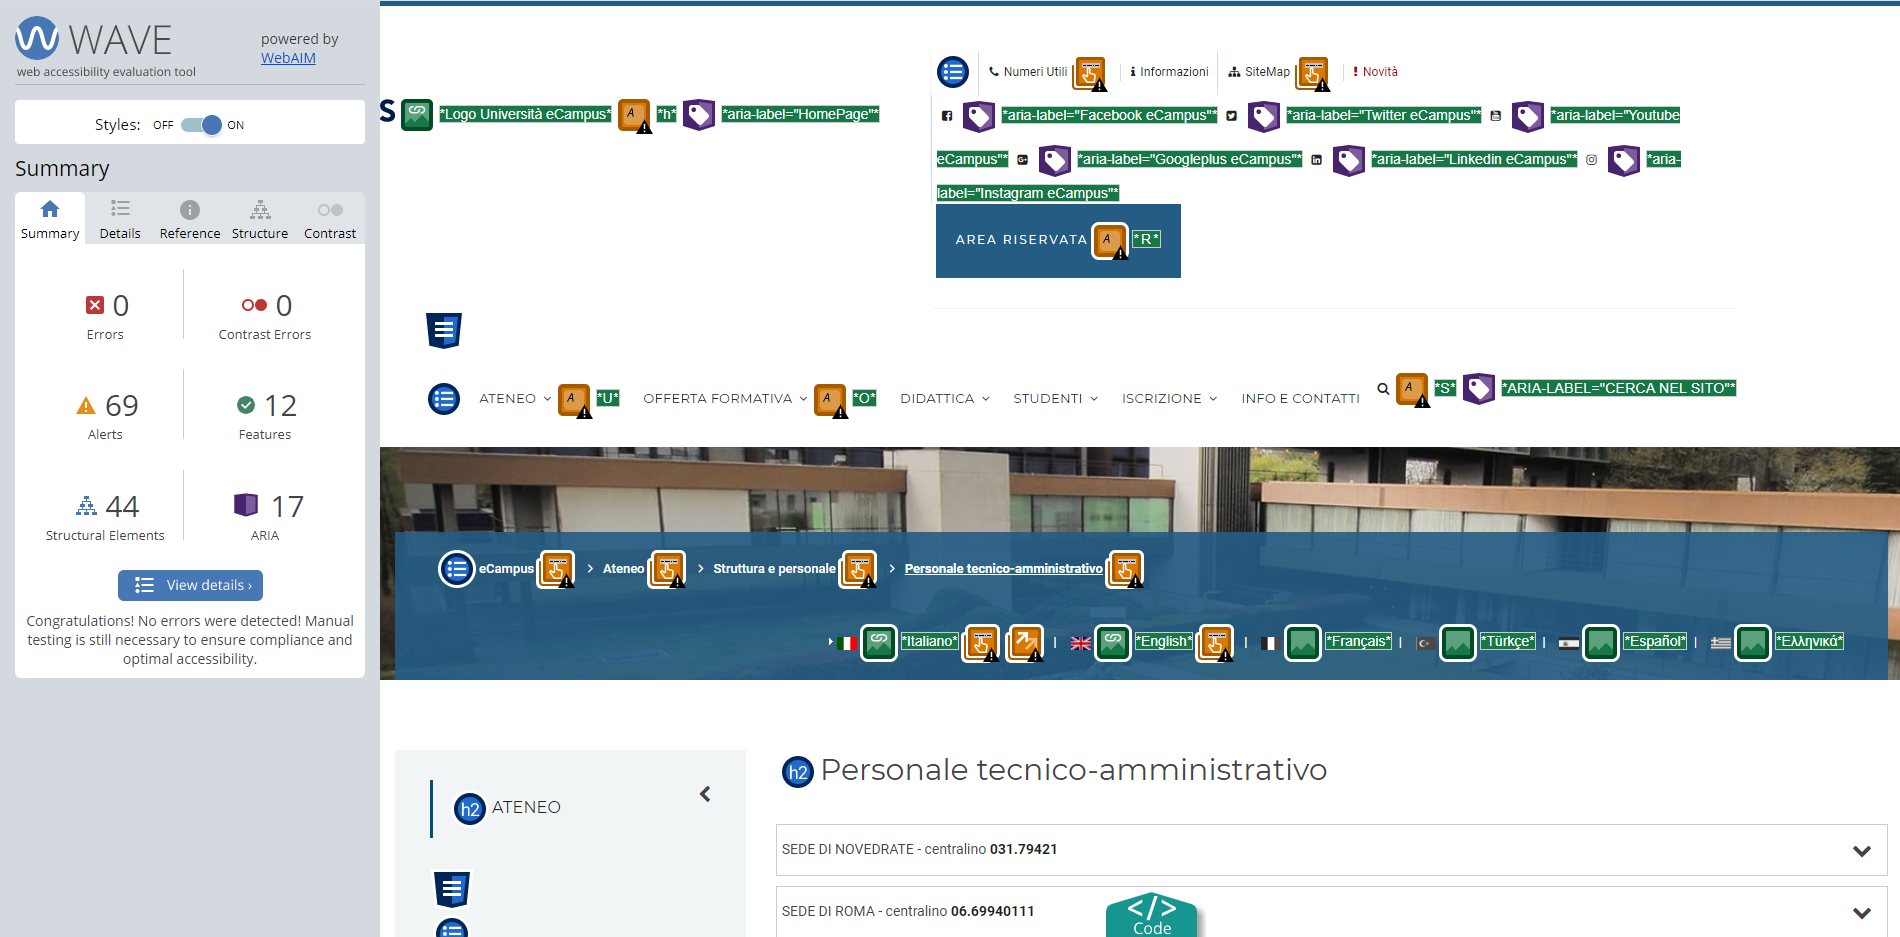
Task: Switch to the Contrast tab
Action: pyautogui.click(x=330, y=219)
